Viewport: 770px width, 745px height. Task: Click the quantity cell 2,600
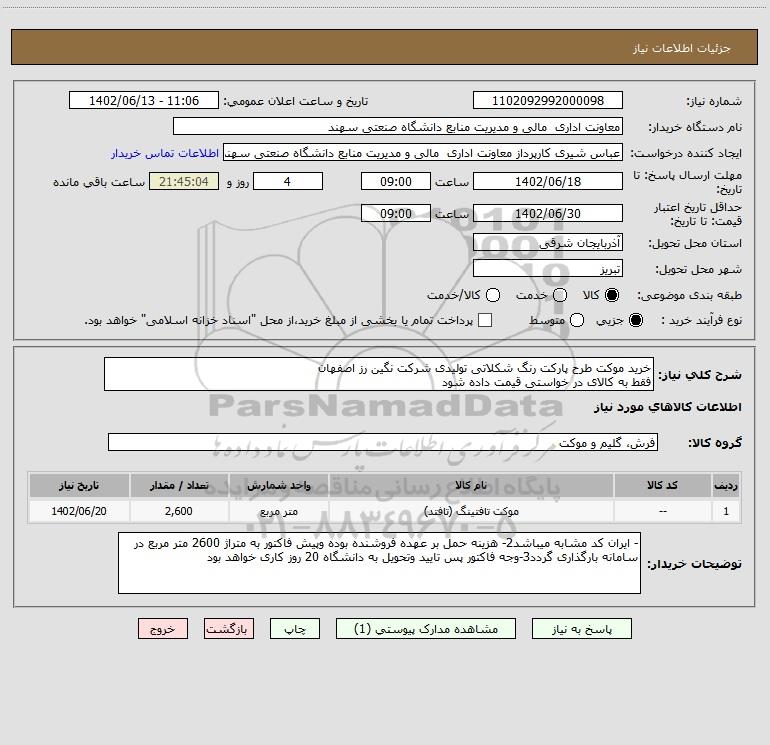(x=179, y=511)
